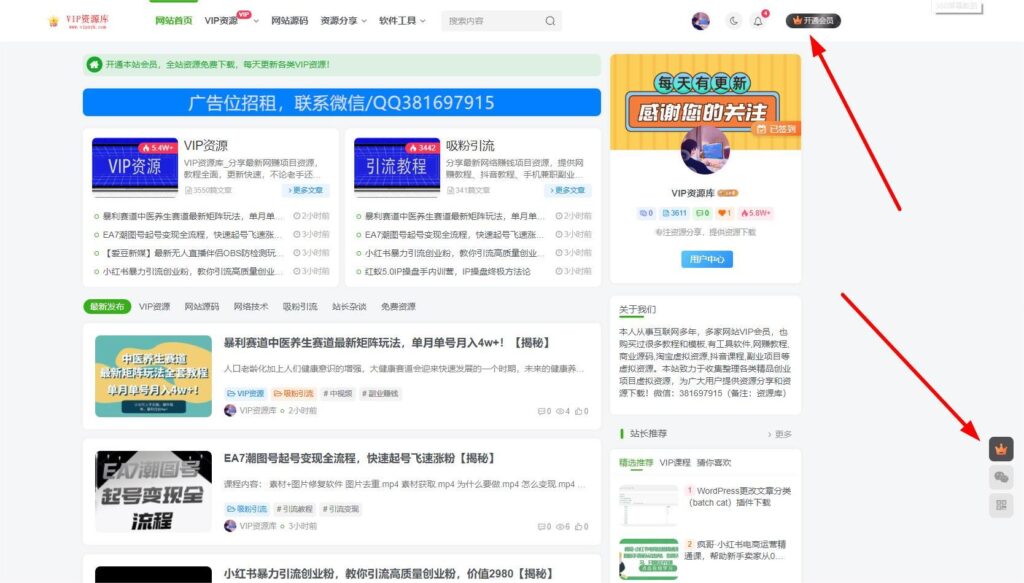Click the 吸粉引流 tag on 暴利赛道 article
The width and height of the screenshot is (1024, 583).
click(296, 394)
